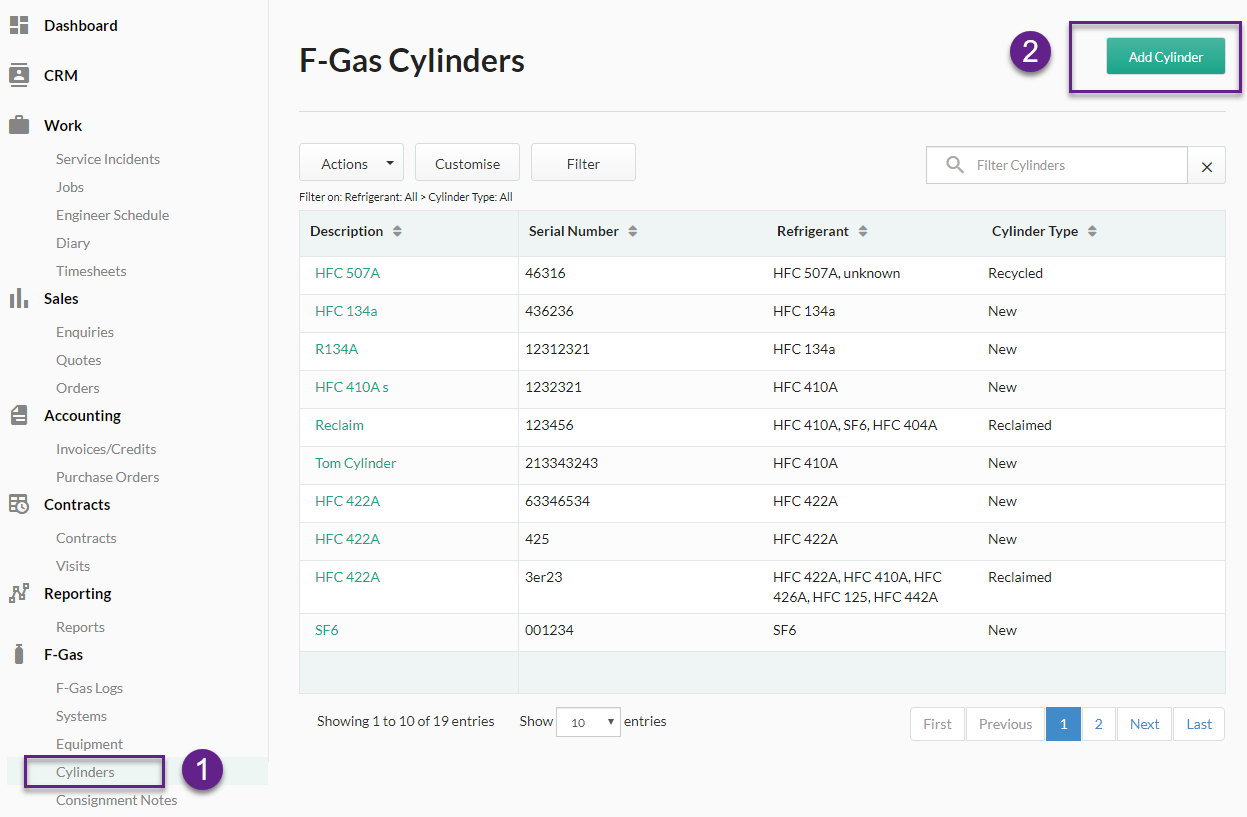Screen dimensions: 1247x817
Task: Open Orders under Sales
Action: pos(78,388)
